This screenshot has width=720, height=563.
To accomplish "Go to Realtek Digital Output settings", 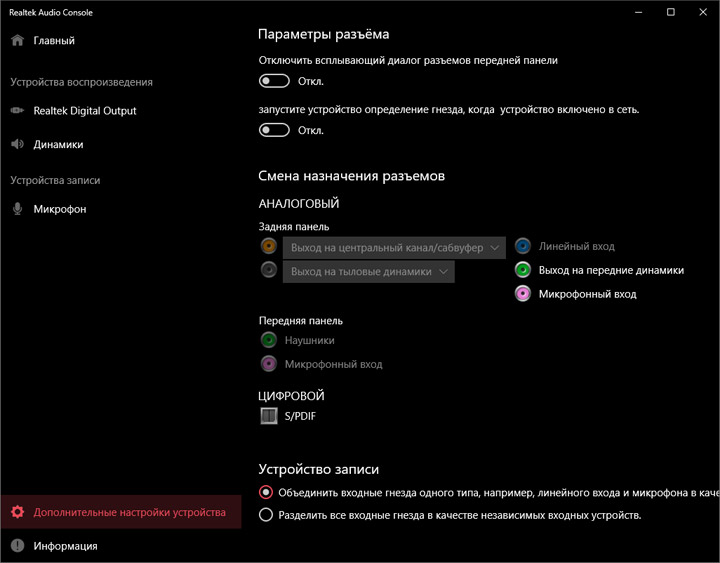I will pos(84,111).
